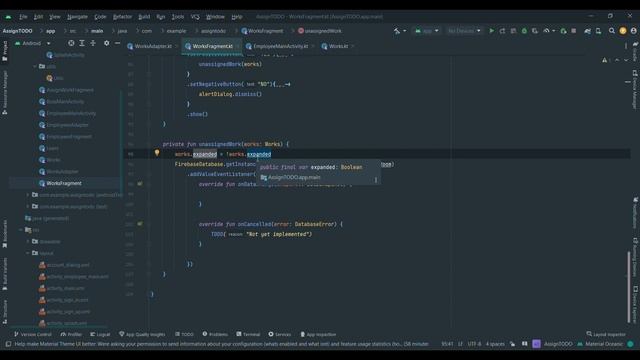The height and width of the screenshot is (360, 640).
Task: Toggle the Bookmarks side panel
Action: tap(5, 234)
